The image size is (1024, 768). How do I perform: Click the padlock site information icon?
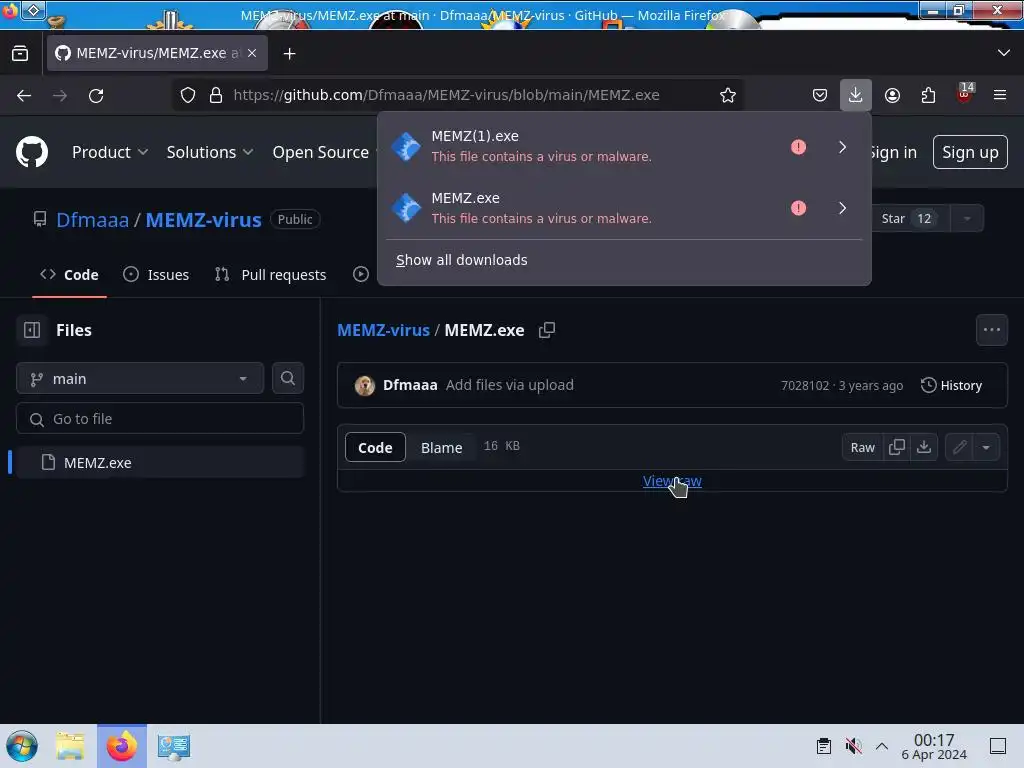(x=216, y=95)
